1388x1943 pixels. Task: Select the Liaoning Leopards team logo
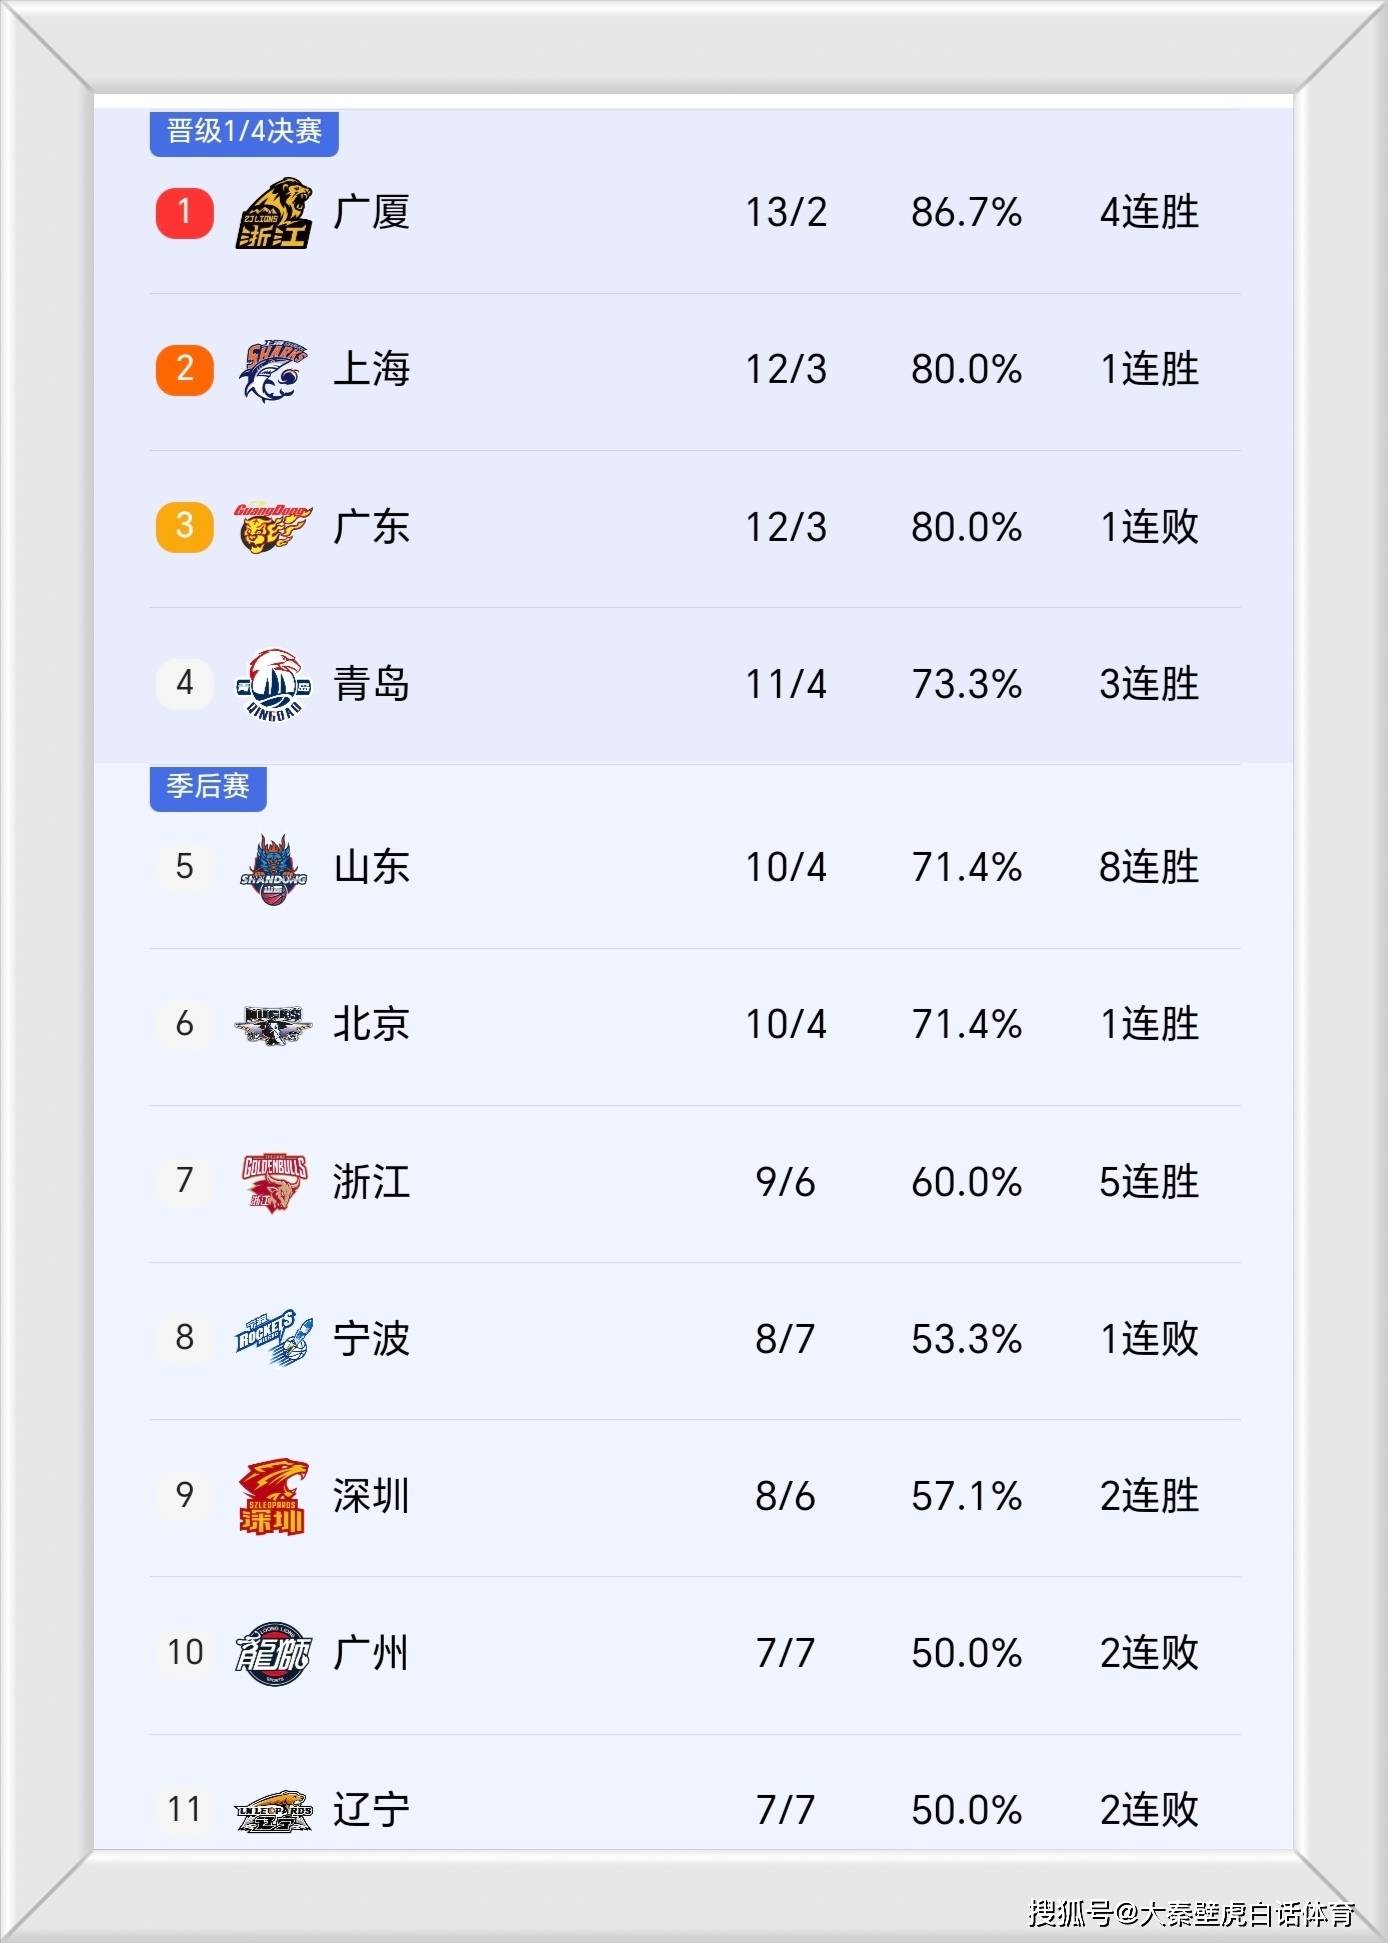coord(273,1810)
